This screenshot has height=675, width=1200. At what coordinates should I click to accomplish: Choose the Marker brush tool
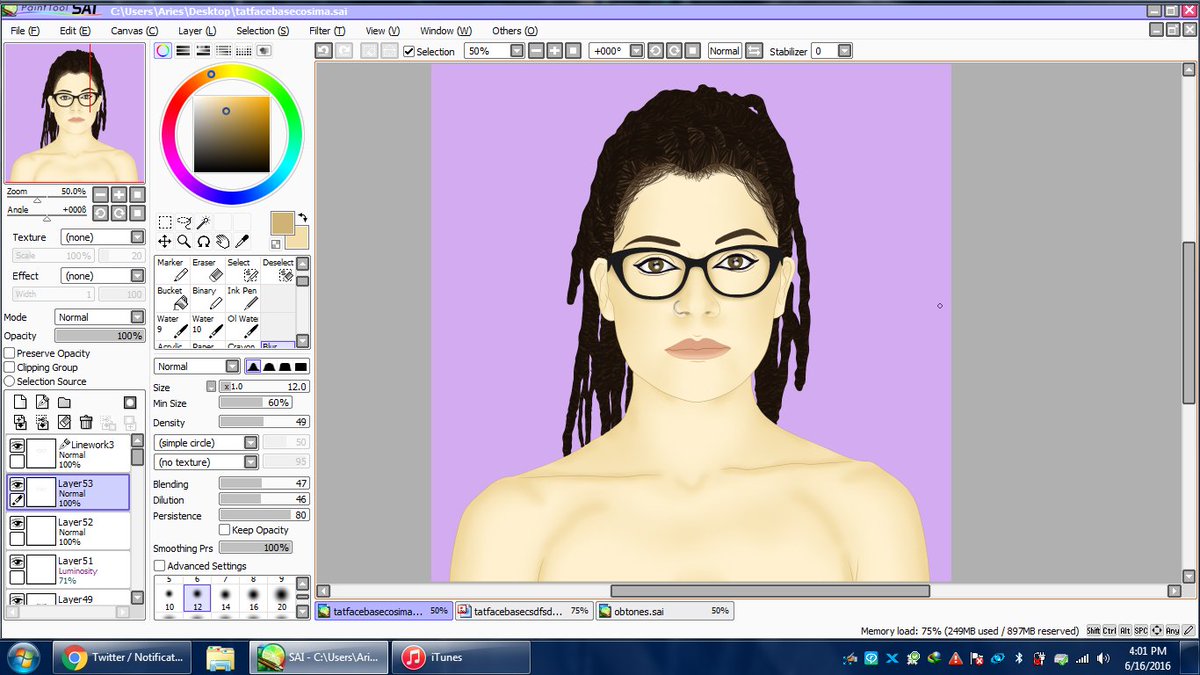point(172,270)
